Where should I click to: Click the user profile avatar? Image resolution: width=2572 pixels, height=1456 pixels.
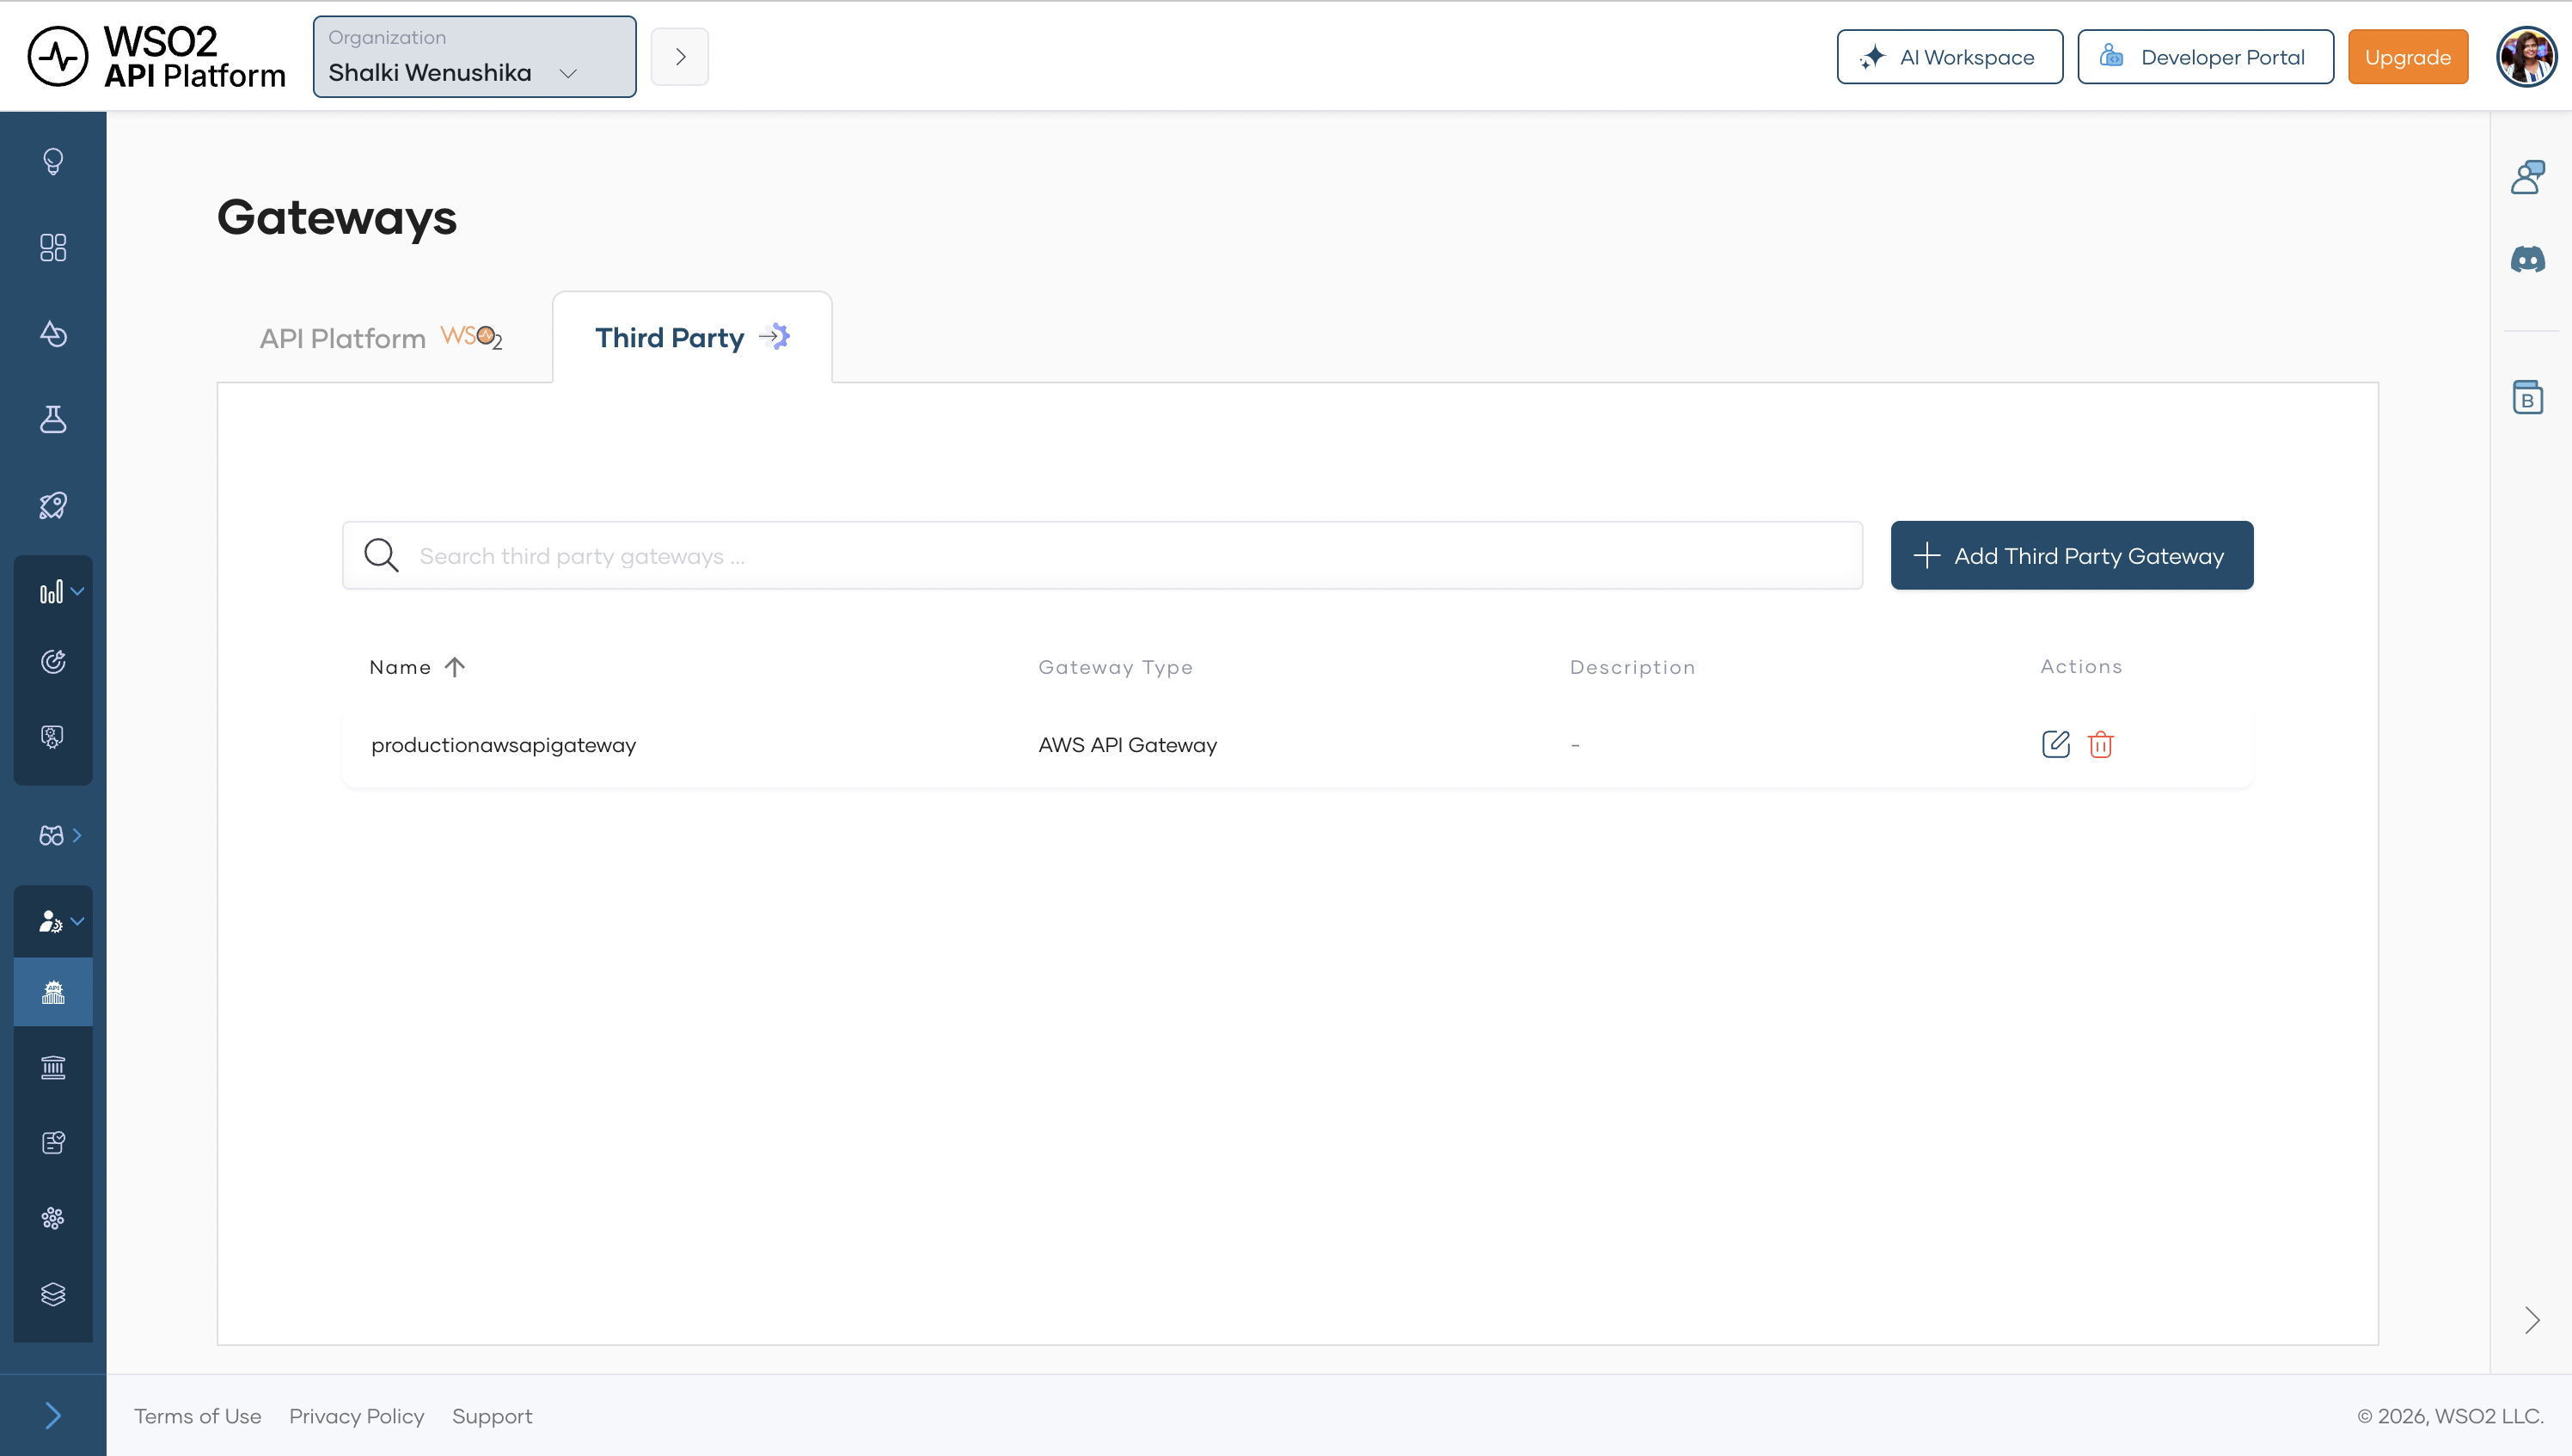(2526, 57)
